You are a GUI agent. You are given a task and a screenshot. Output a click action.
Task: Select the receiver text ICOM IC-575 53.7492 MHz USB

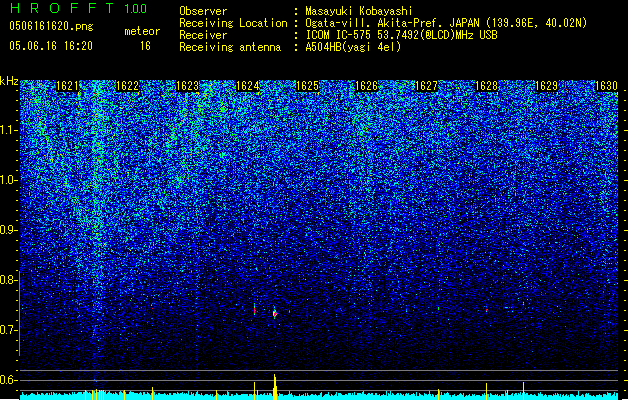click(402, 35)
